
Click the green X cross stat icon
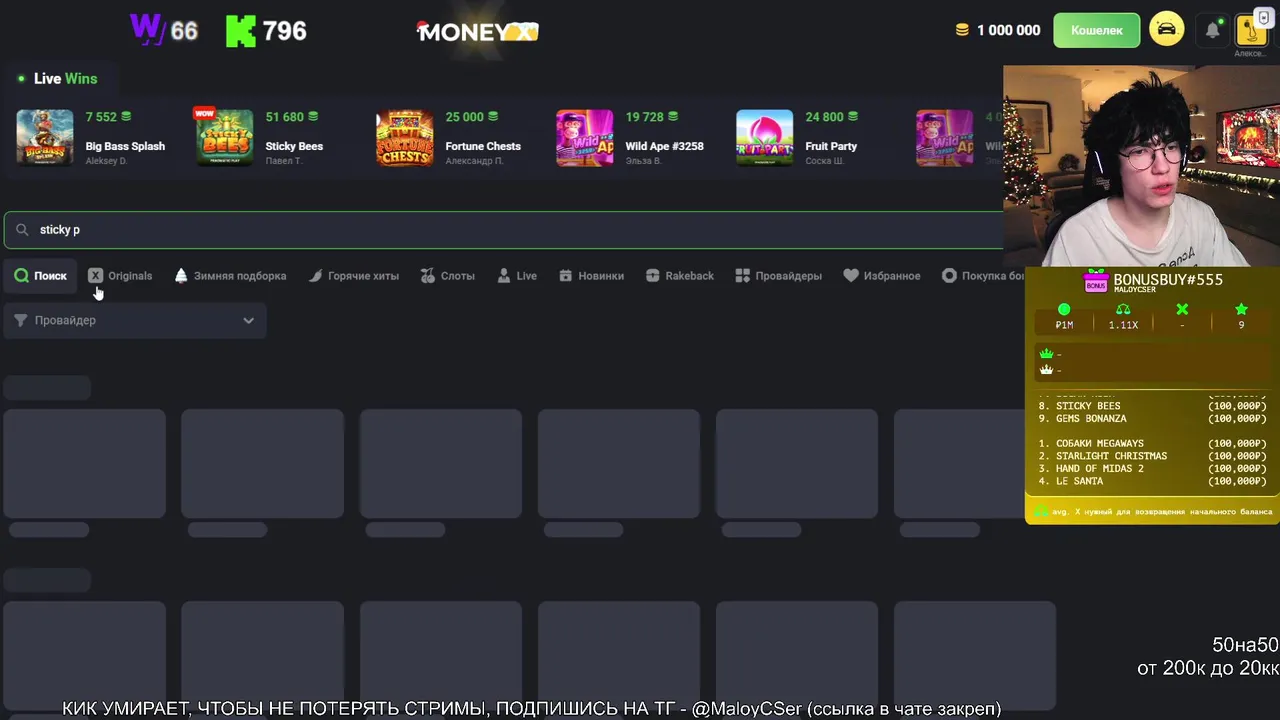coord(1182,310)
